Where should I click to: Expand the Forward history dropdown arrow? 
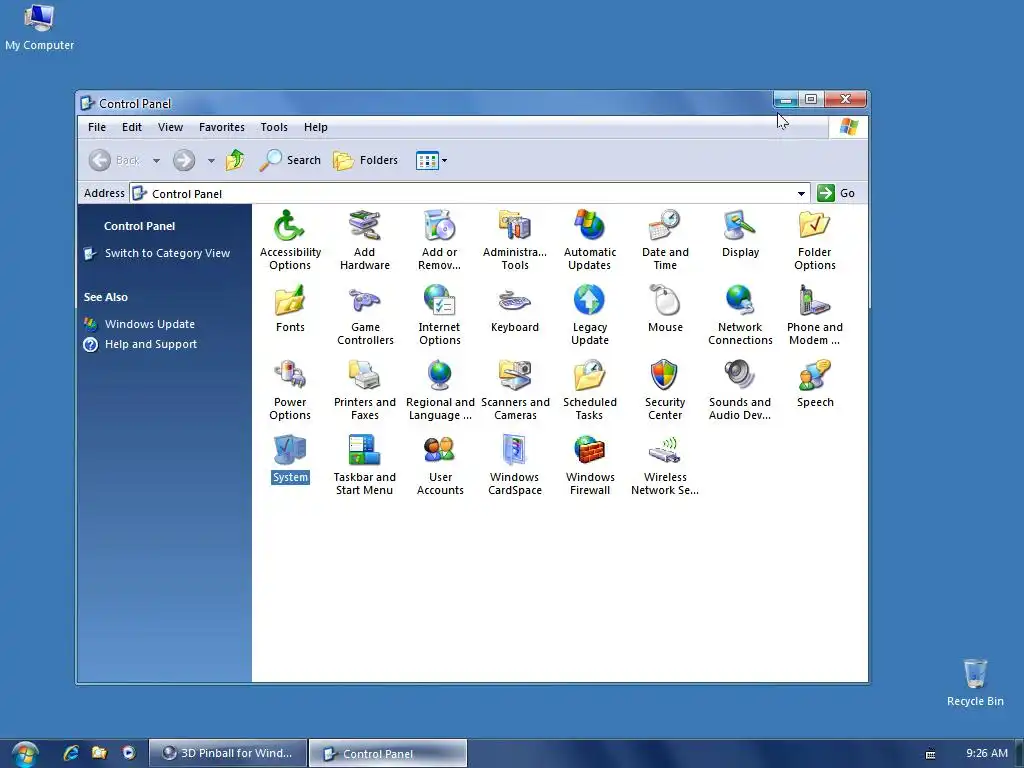211,160
